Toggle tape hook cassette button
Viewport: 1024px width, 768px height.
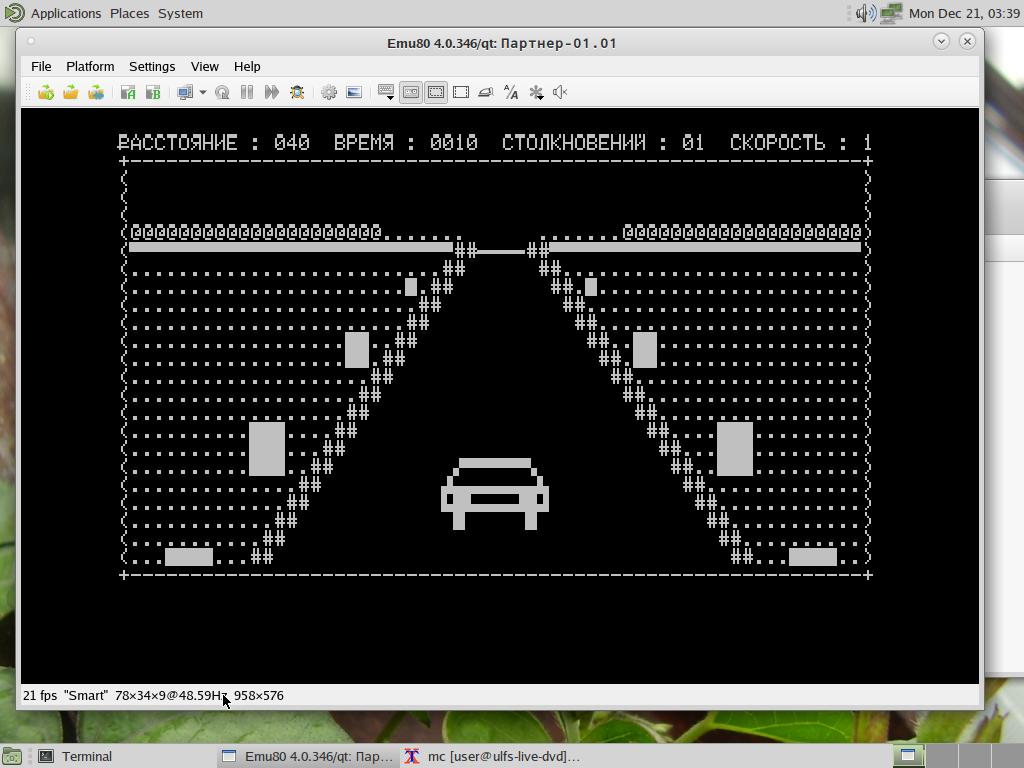[411, 92]
